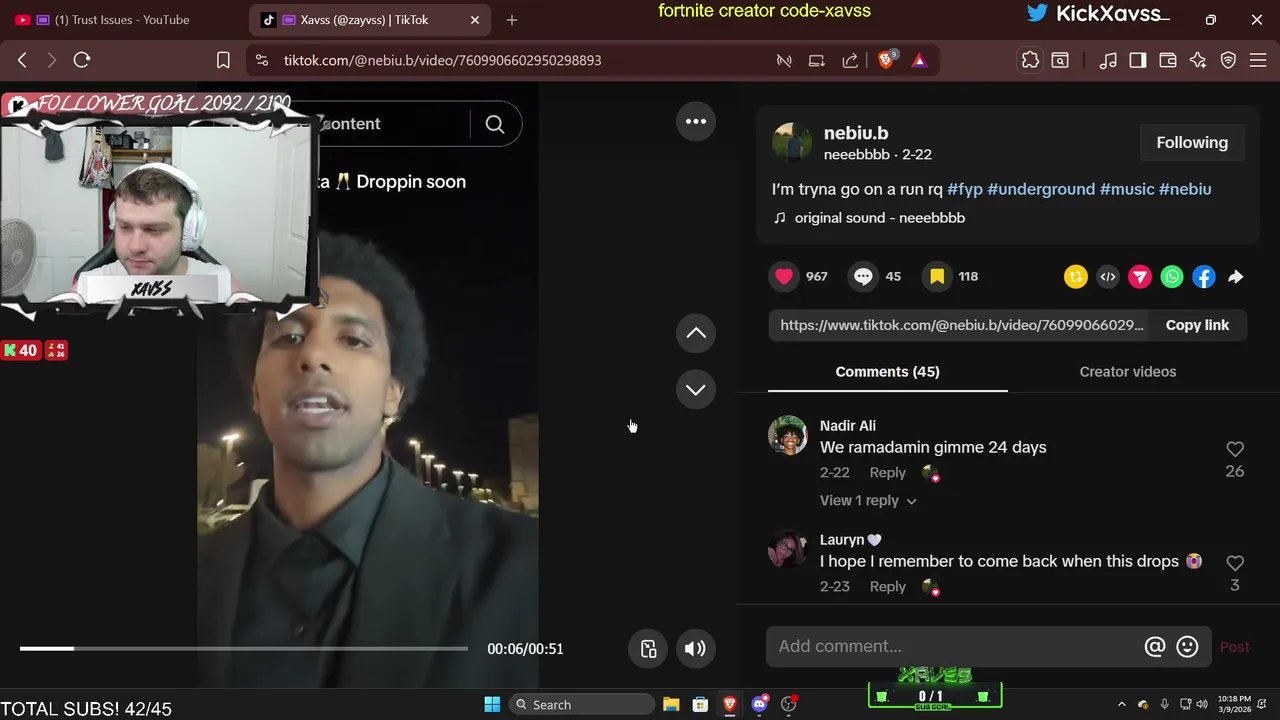This screenshot has width=1280, height=720.
Task: Open nebiu.b's profile avatar
Action: (792, 143)
